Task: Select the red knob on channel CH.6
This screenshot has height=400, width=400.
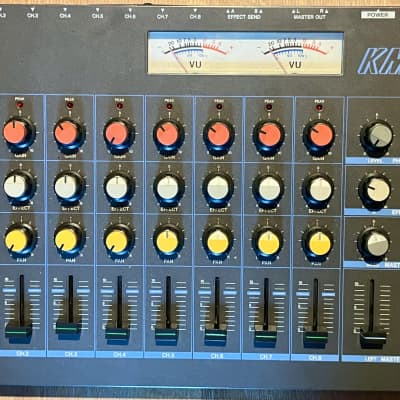Action: (x=219, y=135)
